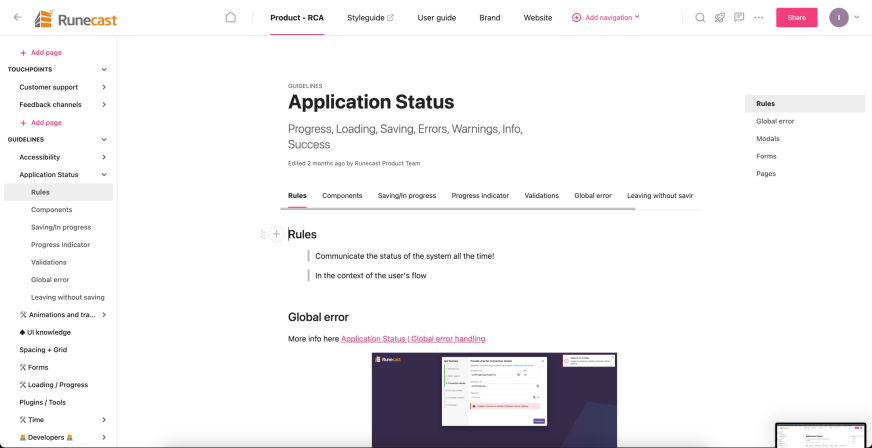Click the rocket icon in top bar

(720, 17)
